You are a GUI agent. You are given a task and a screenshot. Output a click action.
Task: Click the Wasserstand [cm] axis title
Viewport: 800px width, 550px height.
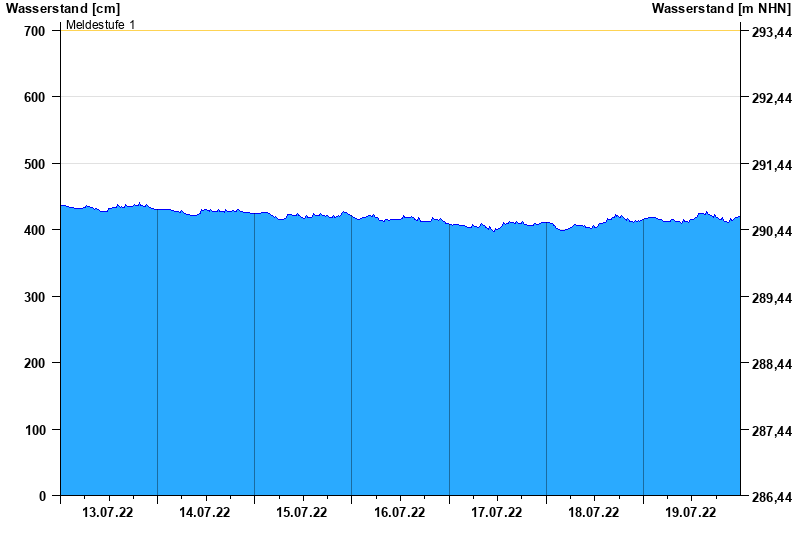[63, 8]
